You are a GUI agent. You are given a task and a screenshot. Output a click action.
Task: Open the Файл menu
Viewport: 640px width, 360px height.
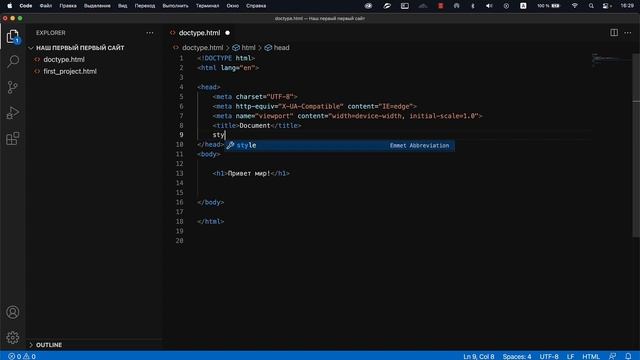tap(46, 6)
